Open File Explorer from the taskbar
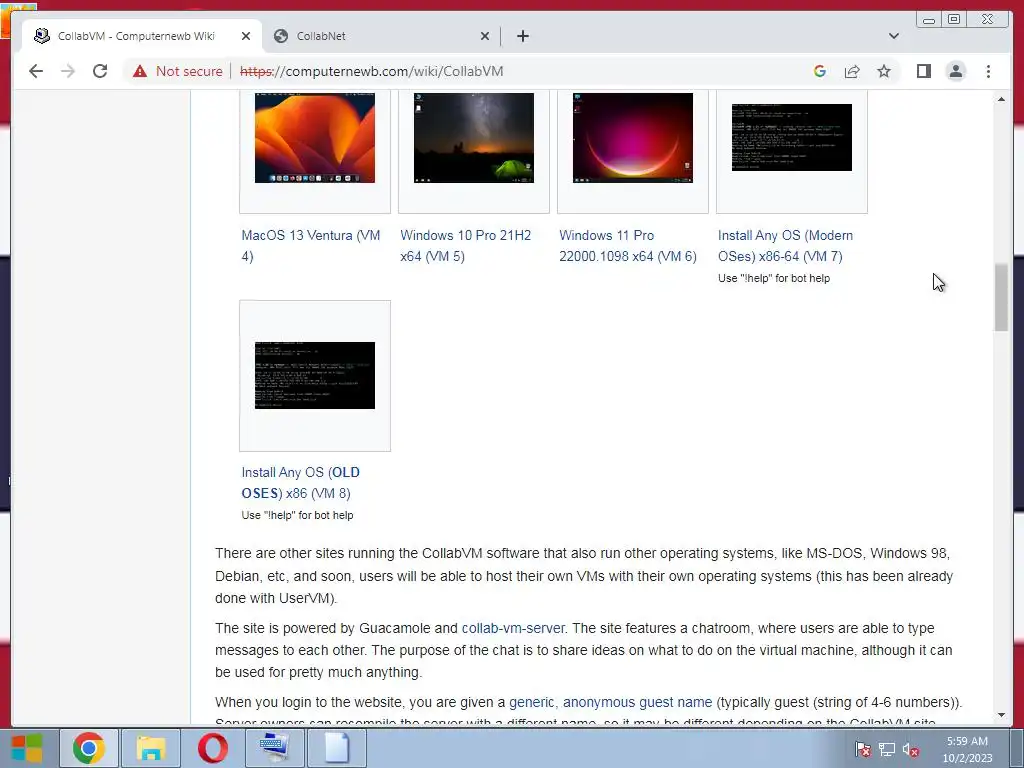The height and width of the screenshot is (768, 1024). tap(151, 748)
